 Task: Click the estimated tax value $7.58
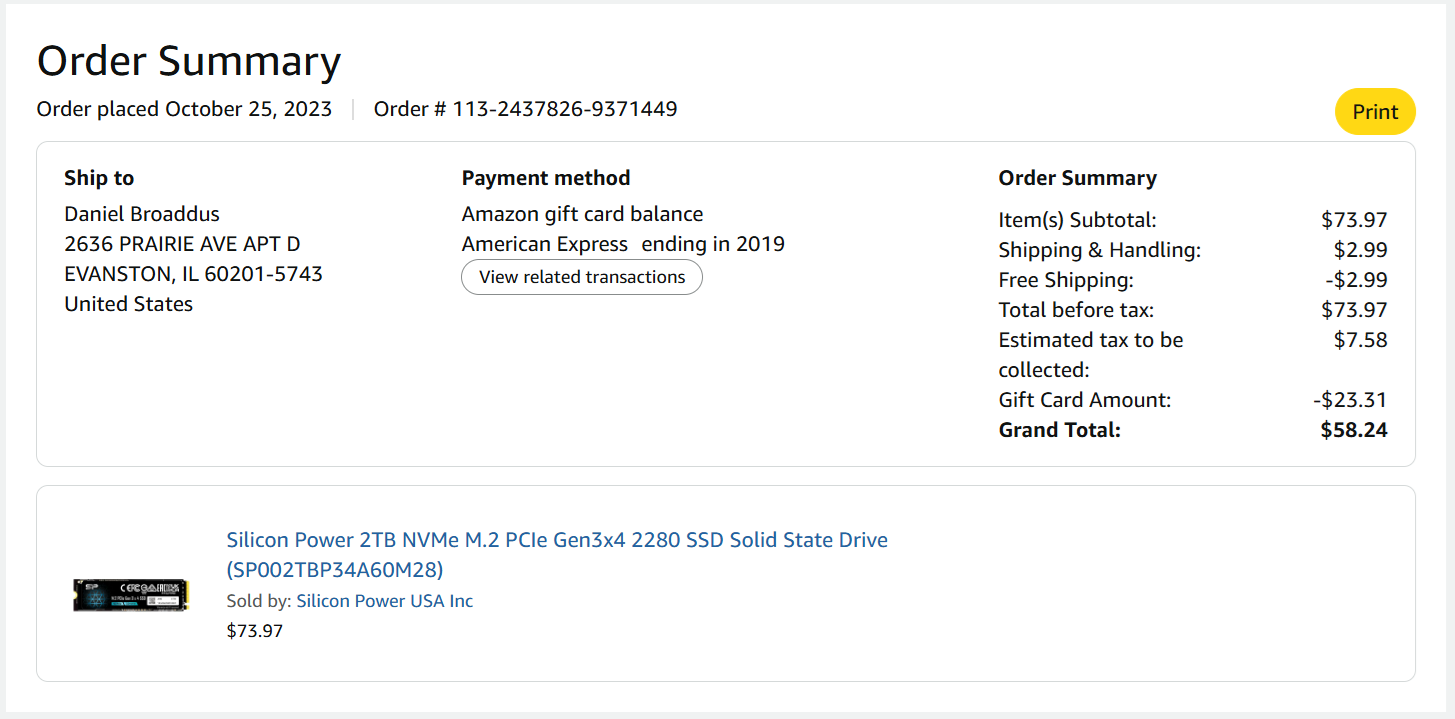(1360, 340)
